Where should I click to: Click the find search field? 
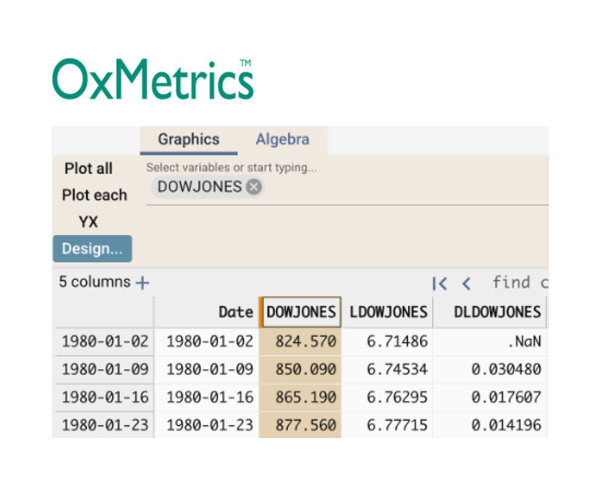(x=520, y=283)
